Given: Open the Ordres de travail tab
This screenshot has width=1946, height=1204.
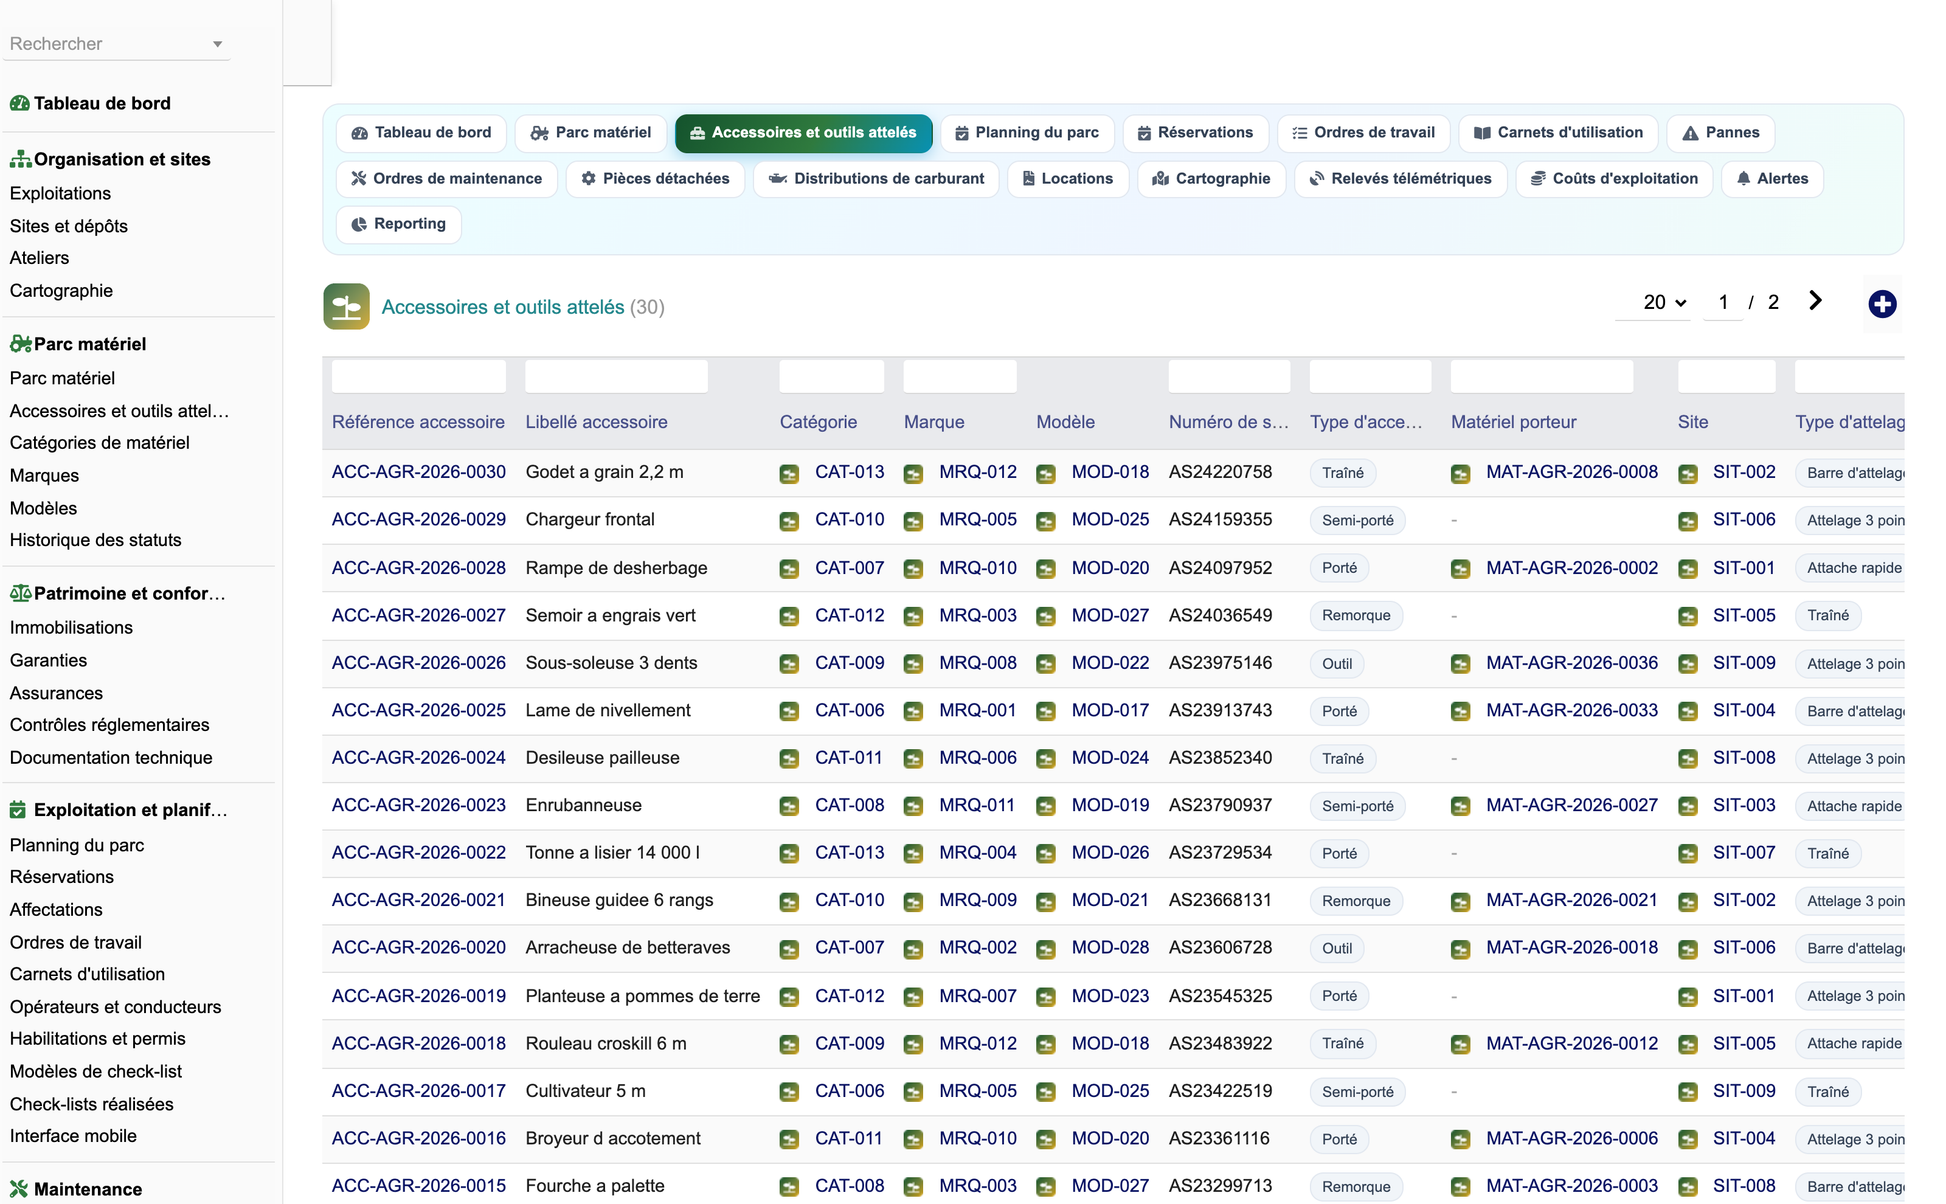Looking at the screenshot, I should [1363, 133].
